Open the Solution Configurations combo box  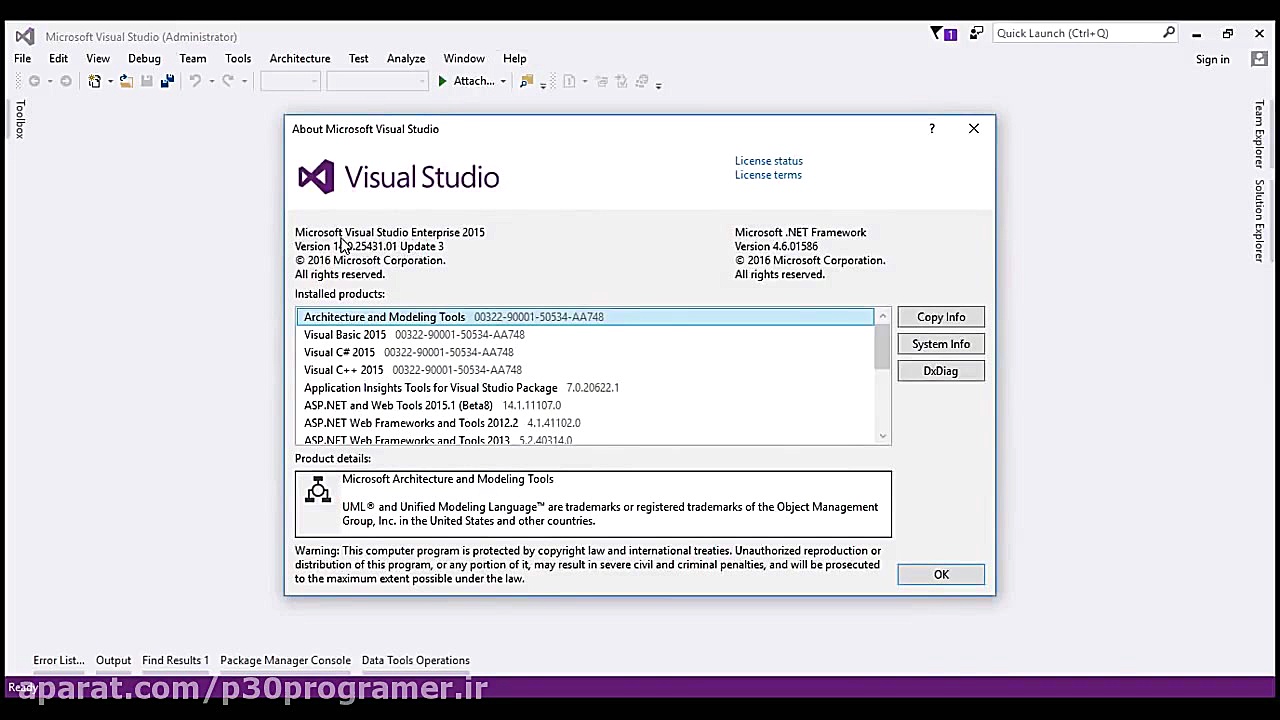click(x=290, y=81)
